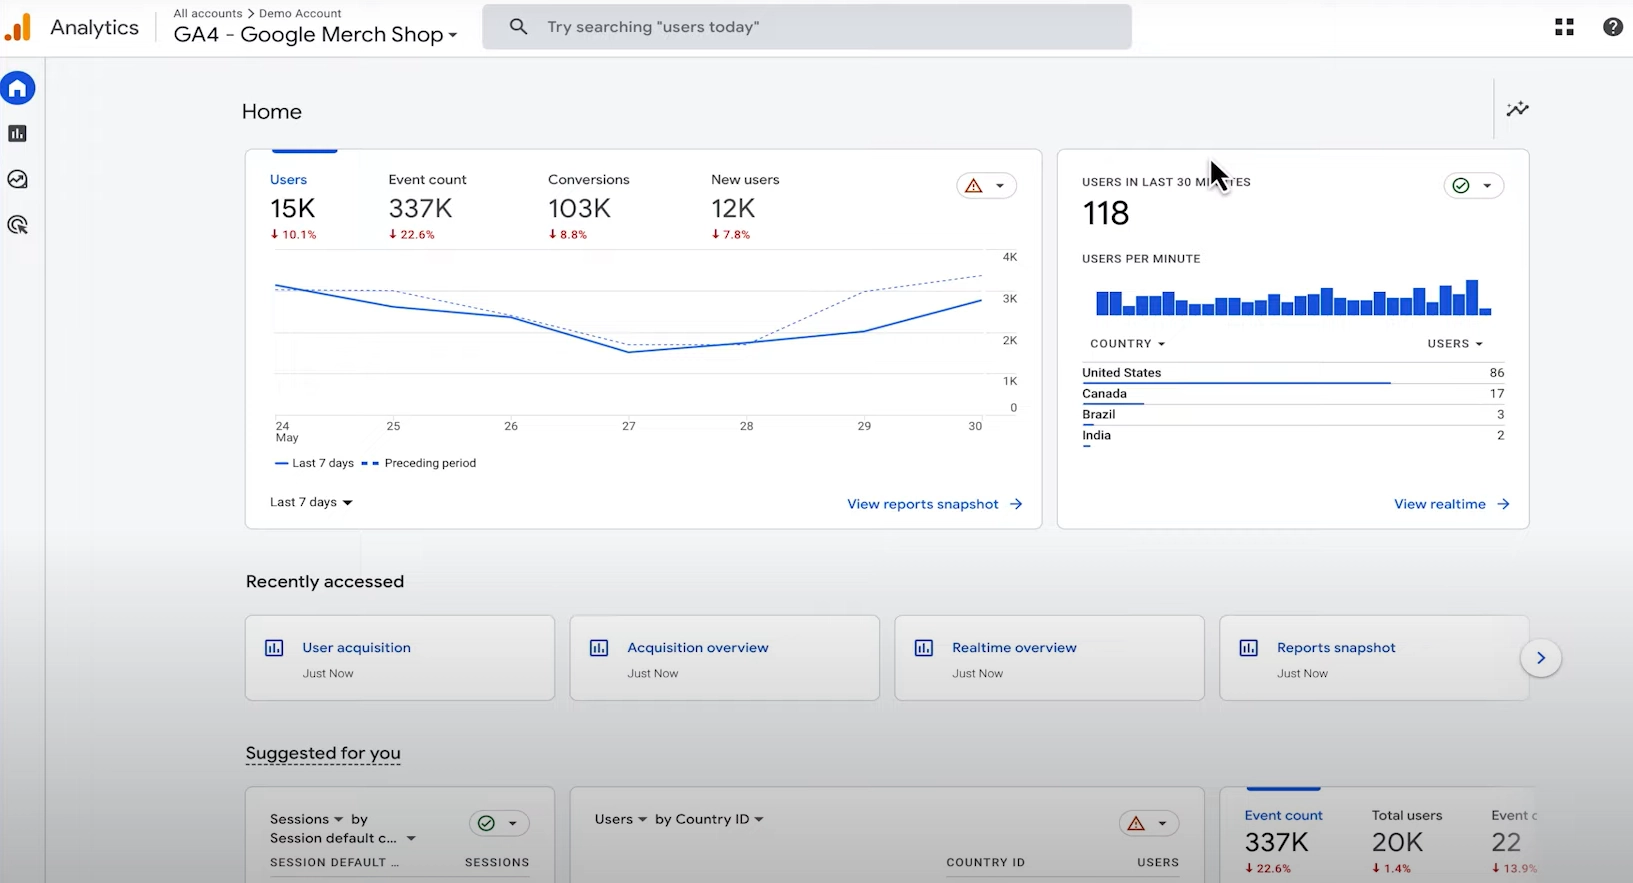The image size is (1633, 883).
Task: Open the Home icon in sidebar
Action: (17, 89)
